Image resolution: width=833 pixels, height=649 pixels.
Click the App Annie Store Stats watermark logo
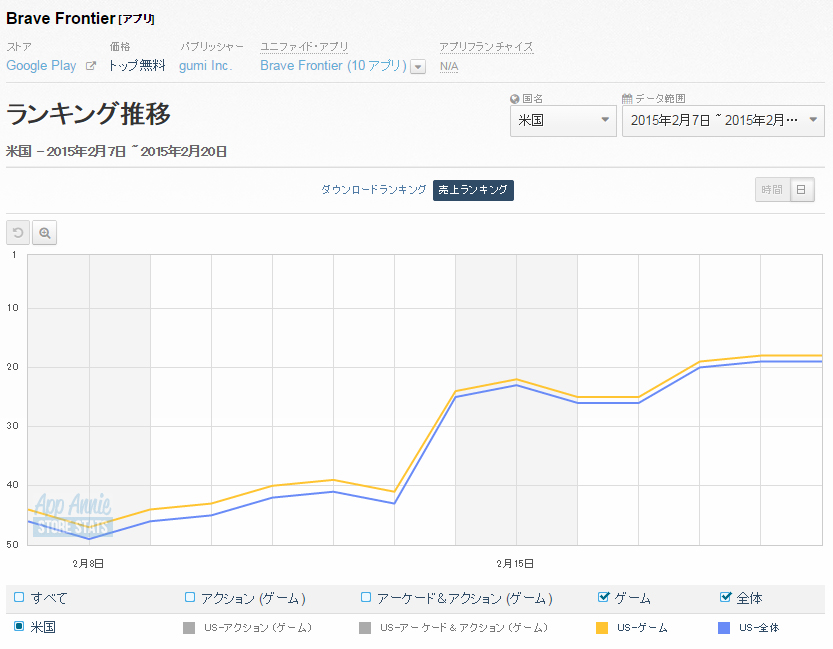(72, 515)
